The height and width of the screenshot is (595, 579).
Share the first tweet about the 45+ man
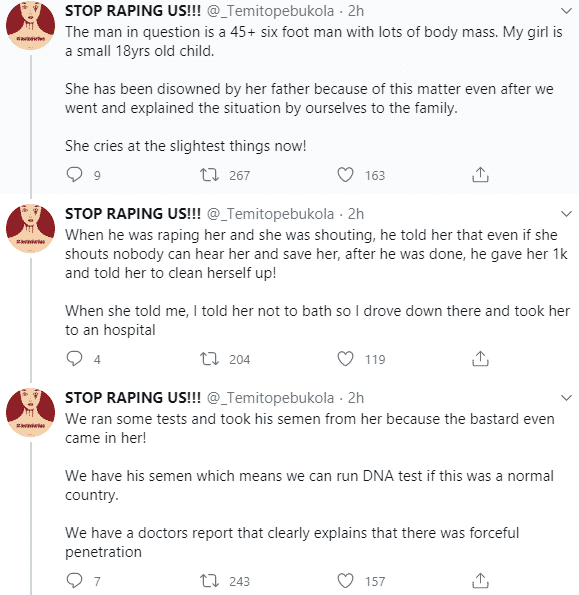[x=480, y=175]
